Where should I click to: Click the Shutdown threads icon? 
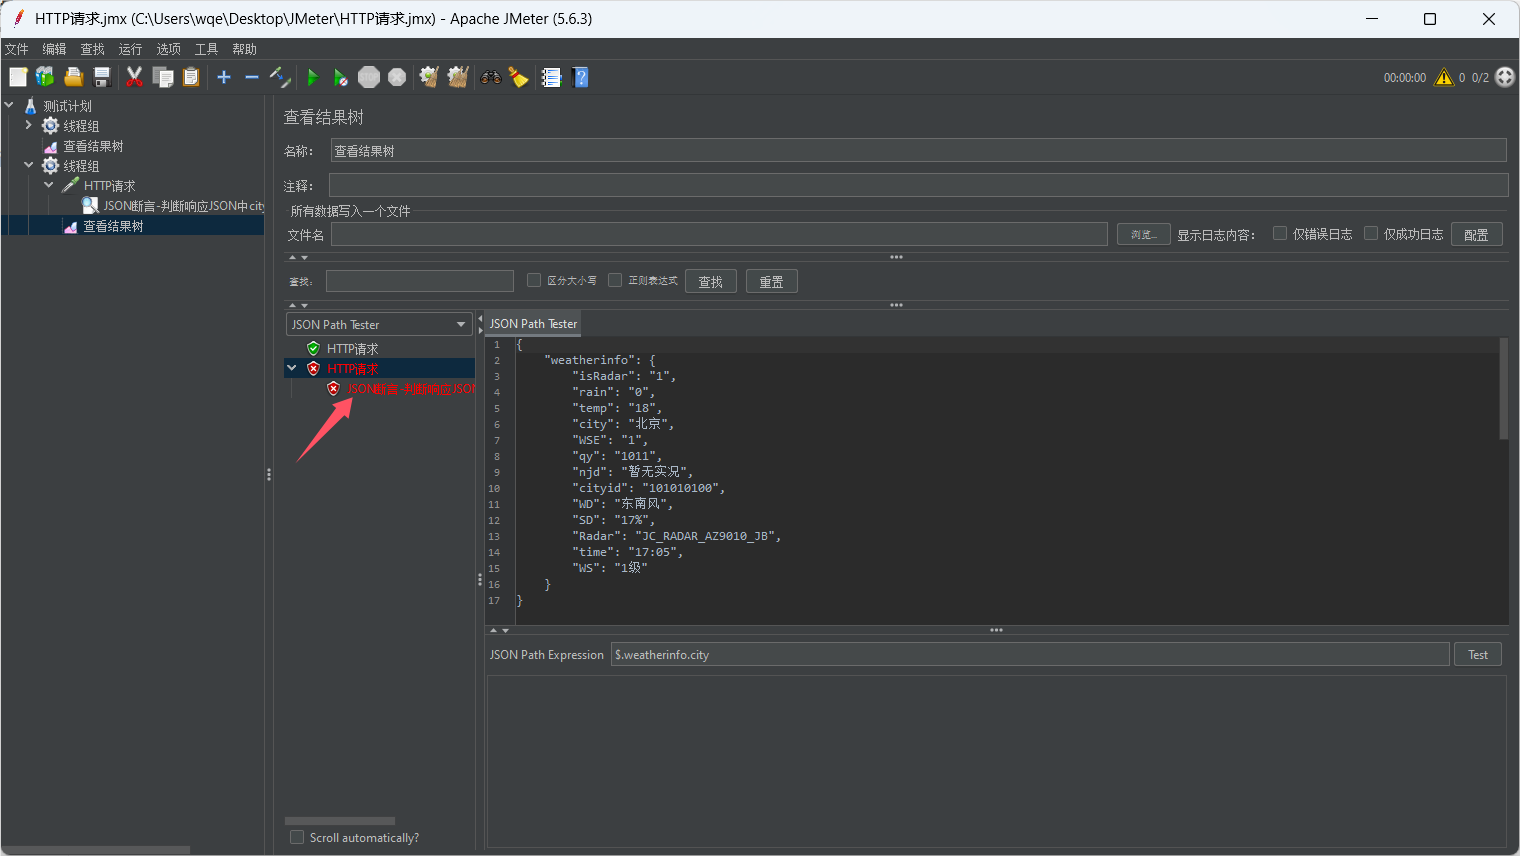(x=397, y=77)
